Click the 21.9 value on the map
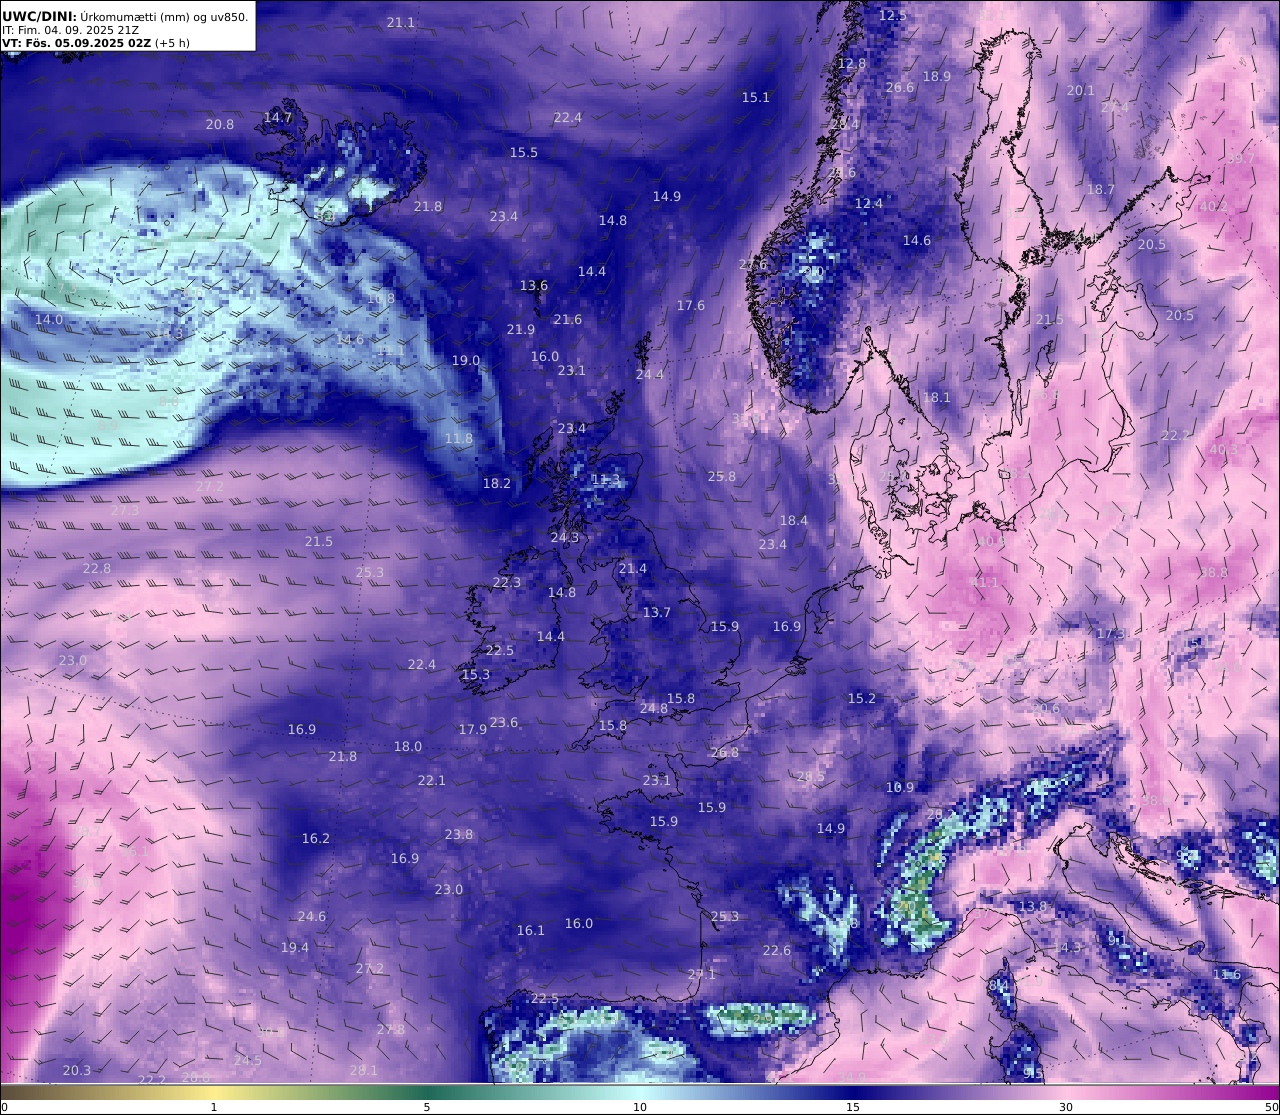1280x1115 pixels. (521, 329)
